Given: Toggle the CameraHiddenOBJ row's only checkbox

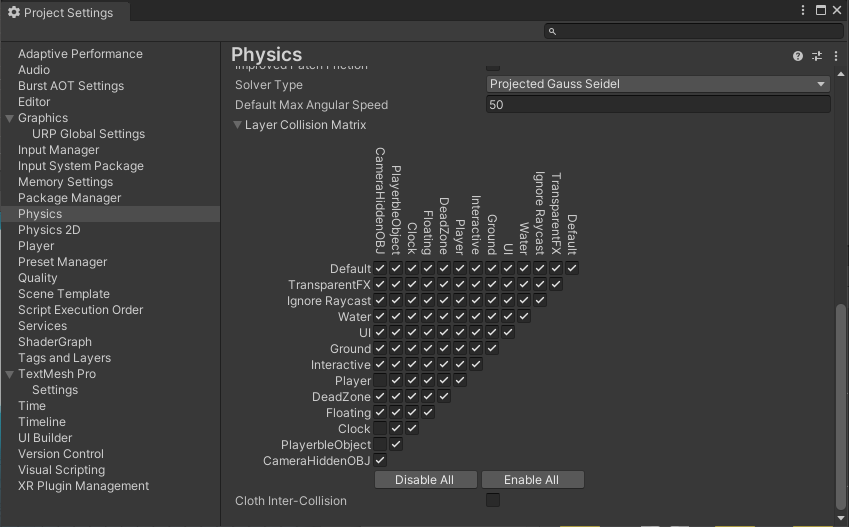Looking at the screenshot, I should tap(380, 461).
